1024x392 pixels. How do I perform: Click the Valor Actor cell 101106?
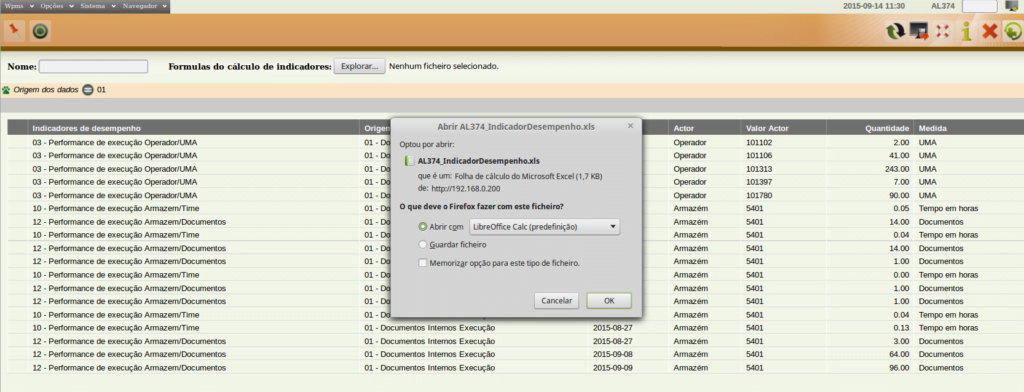(x=759, y=155)
